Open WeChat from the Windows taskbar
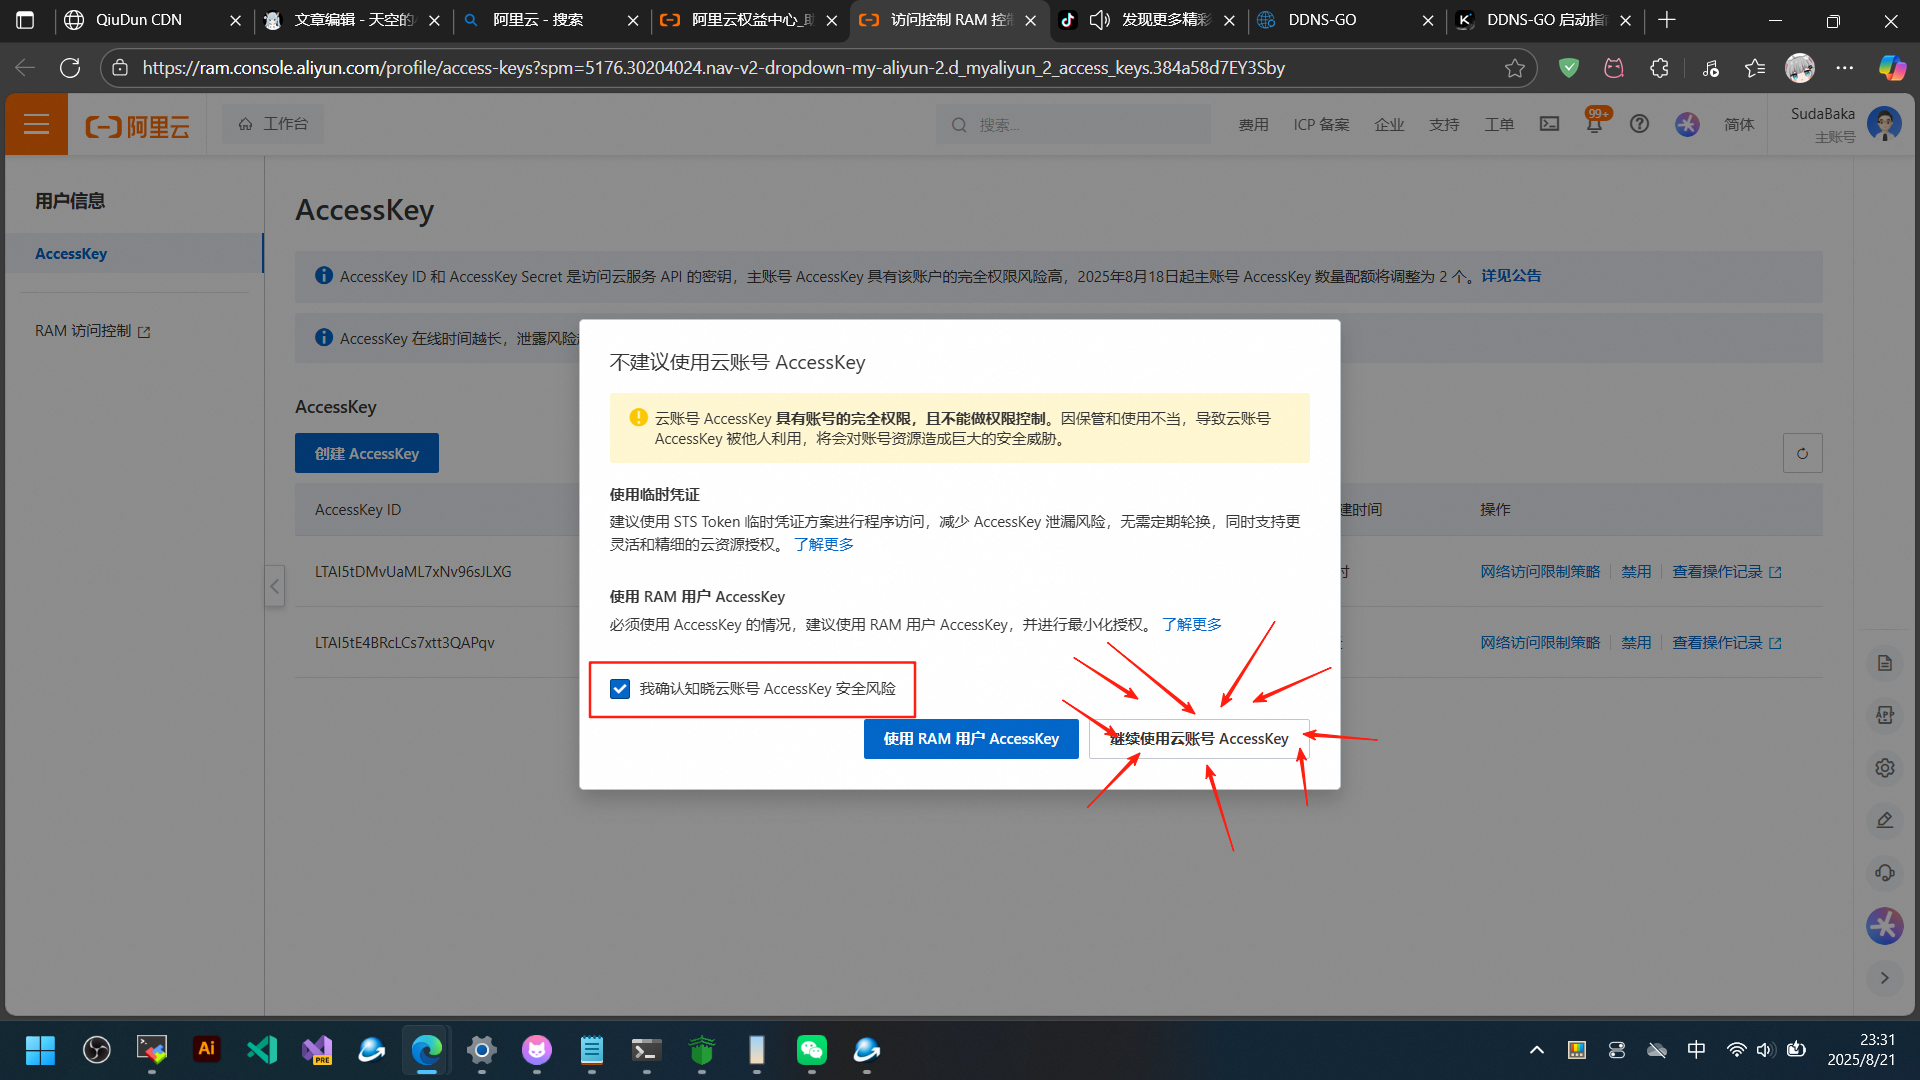 (x=811, y=1049)
